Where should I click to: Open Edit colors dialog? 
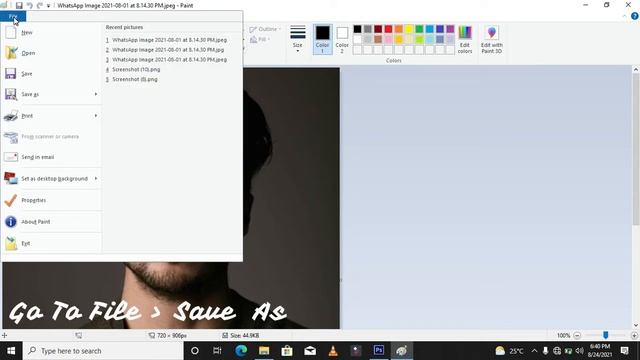(x=465, y=39)
